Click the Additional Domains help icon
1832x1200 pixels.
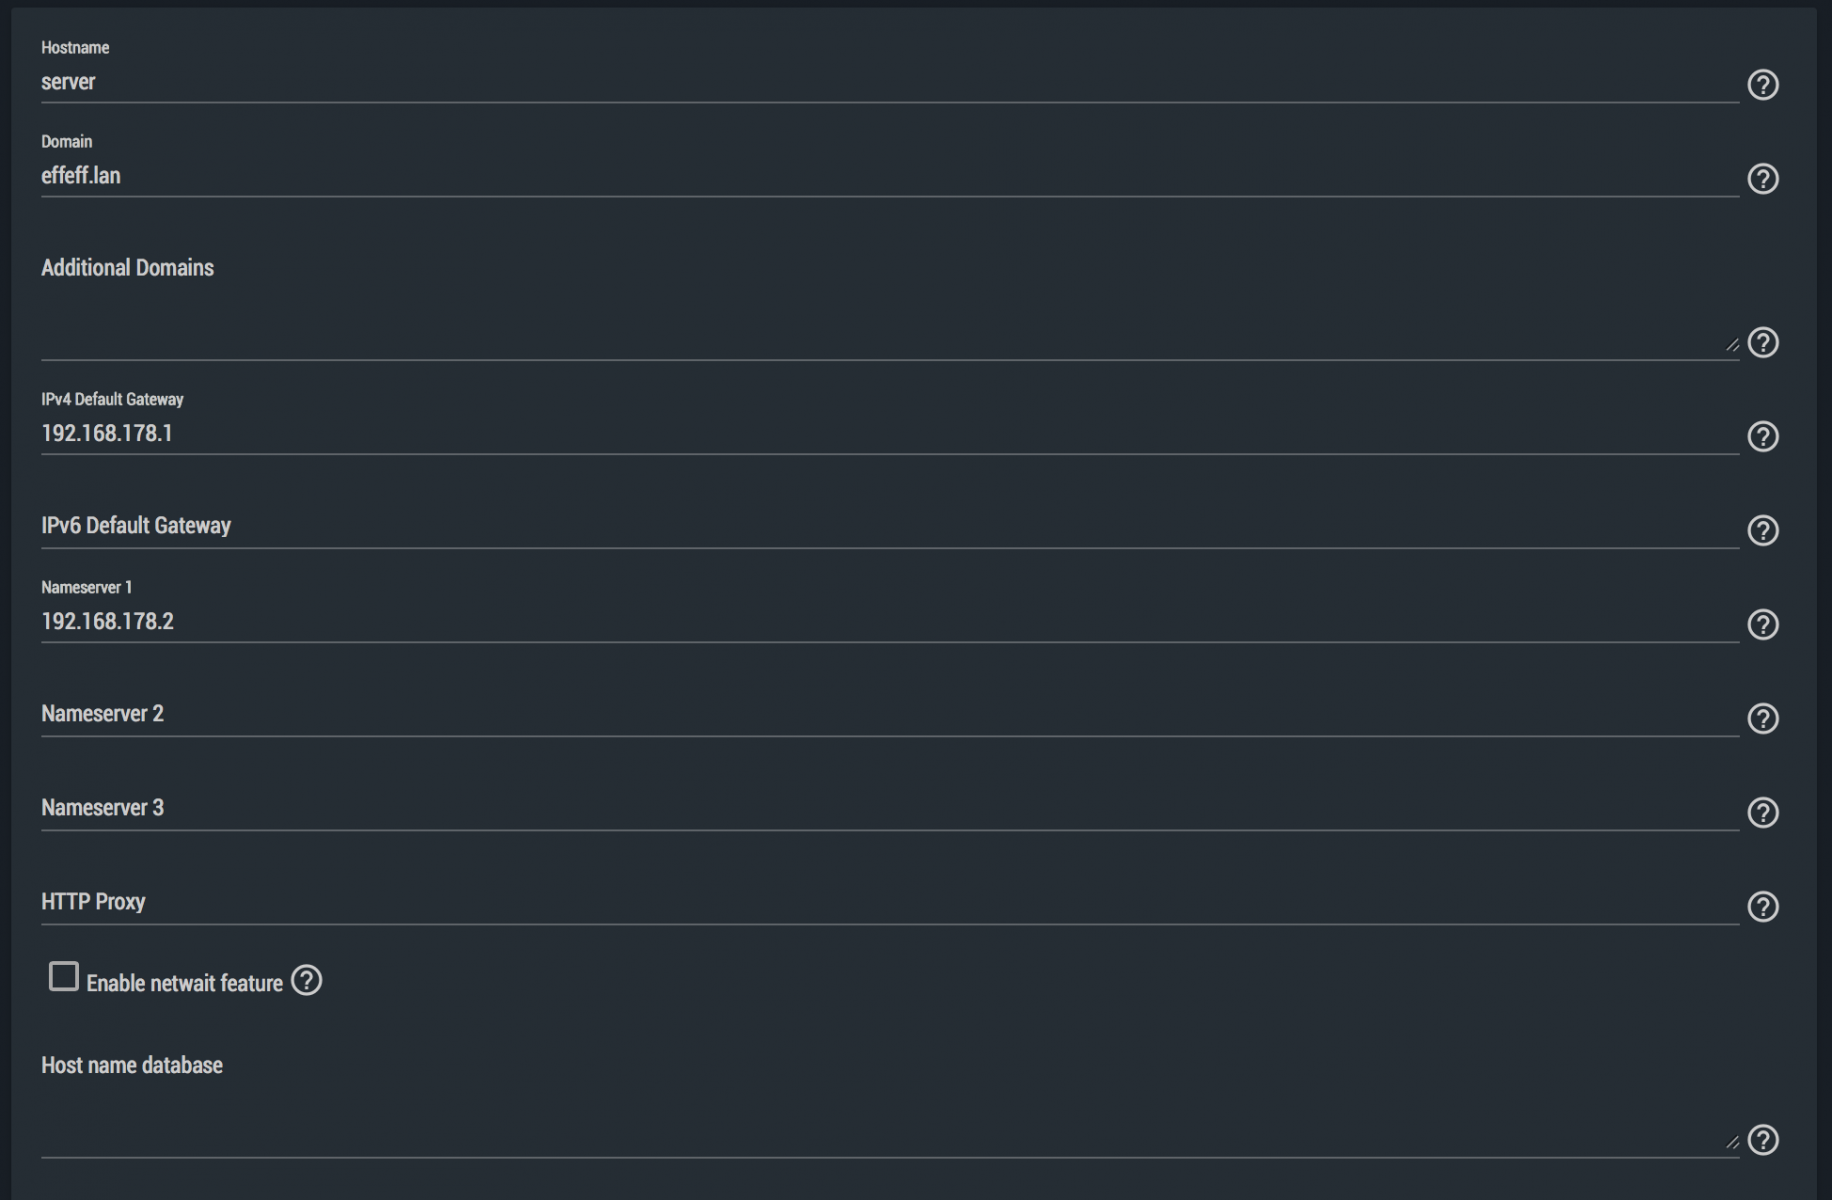(x=1762, y=343)
